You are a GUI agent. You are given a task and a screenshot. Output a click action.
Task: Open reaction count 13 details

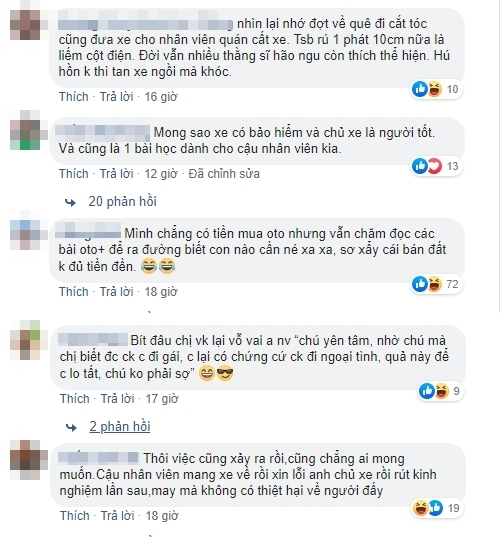452,166
